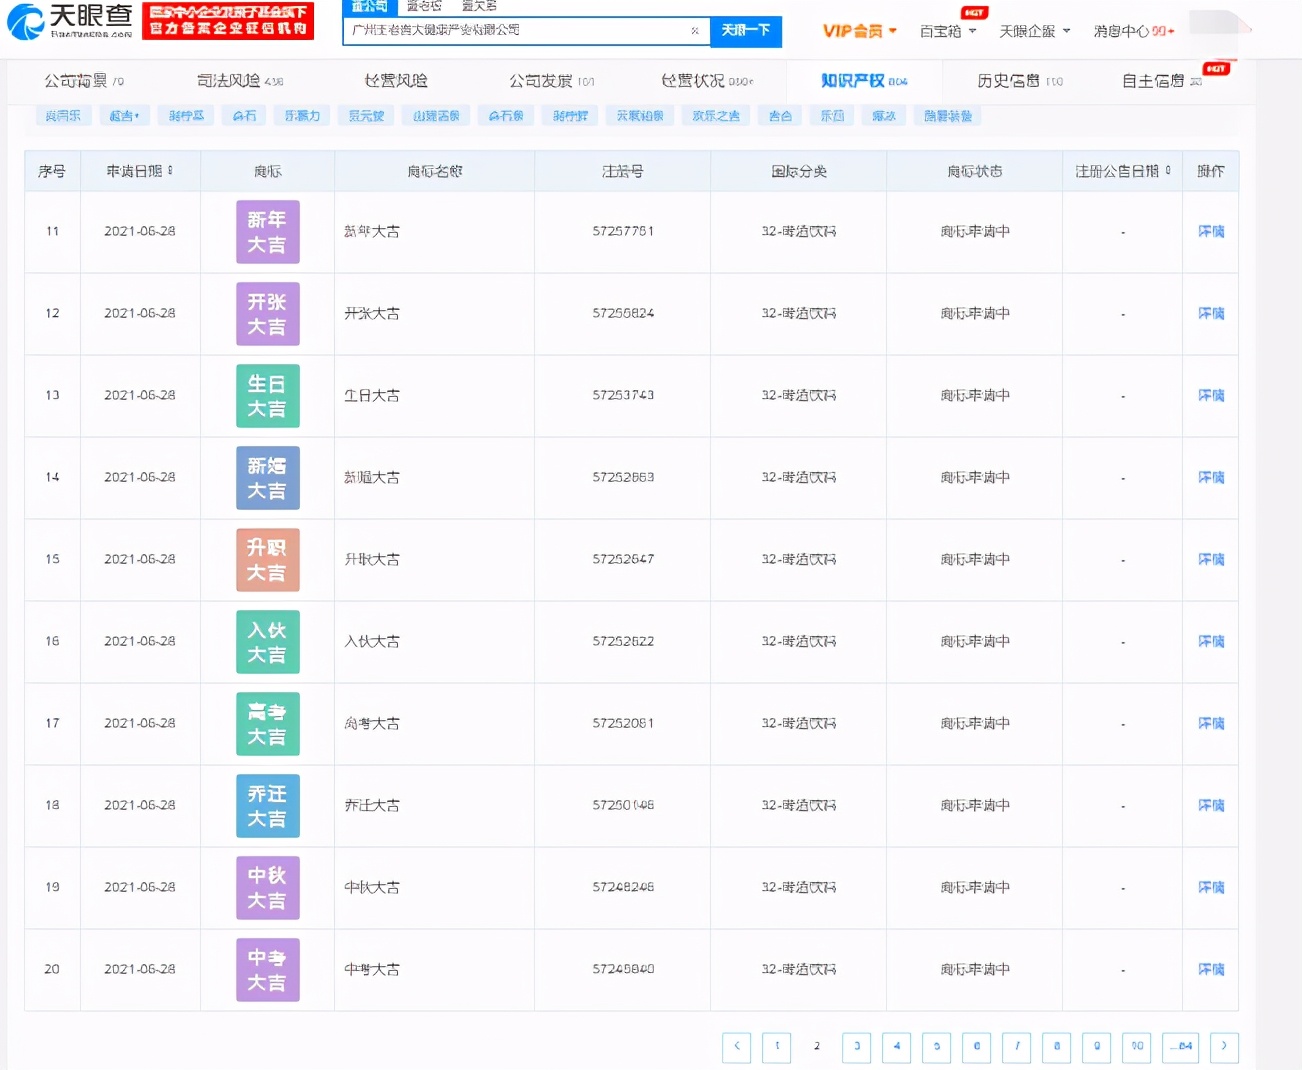Open the blue 乔迁大吉 trademark image
Viewport: 1302px width, 1070px height.
tap(267, 806)
